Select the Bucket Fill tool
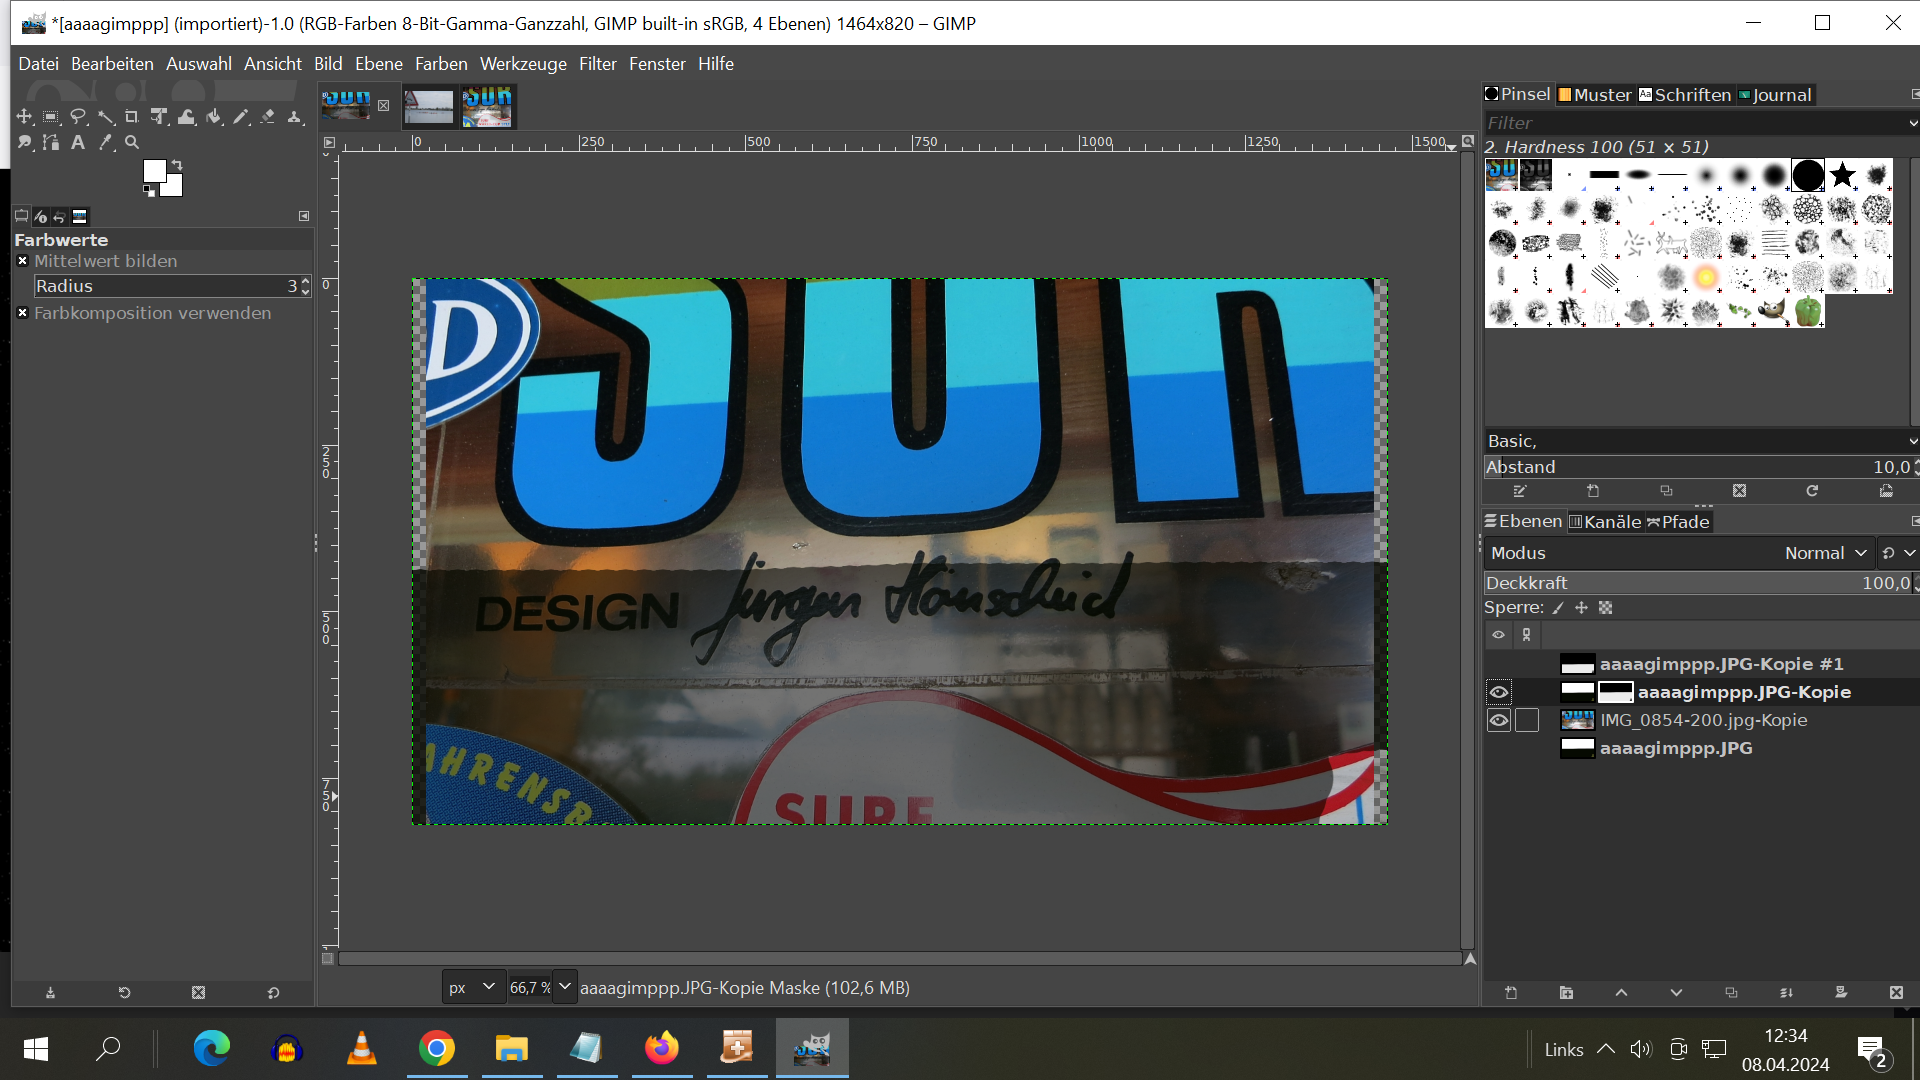This screenshot has width=1920, height=1080. pos(213,117)
